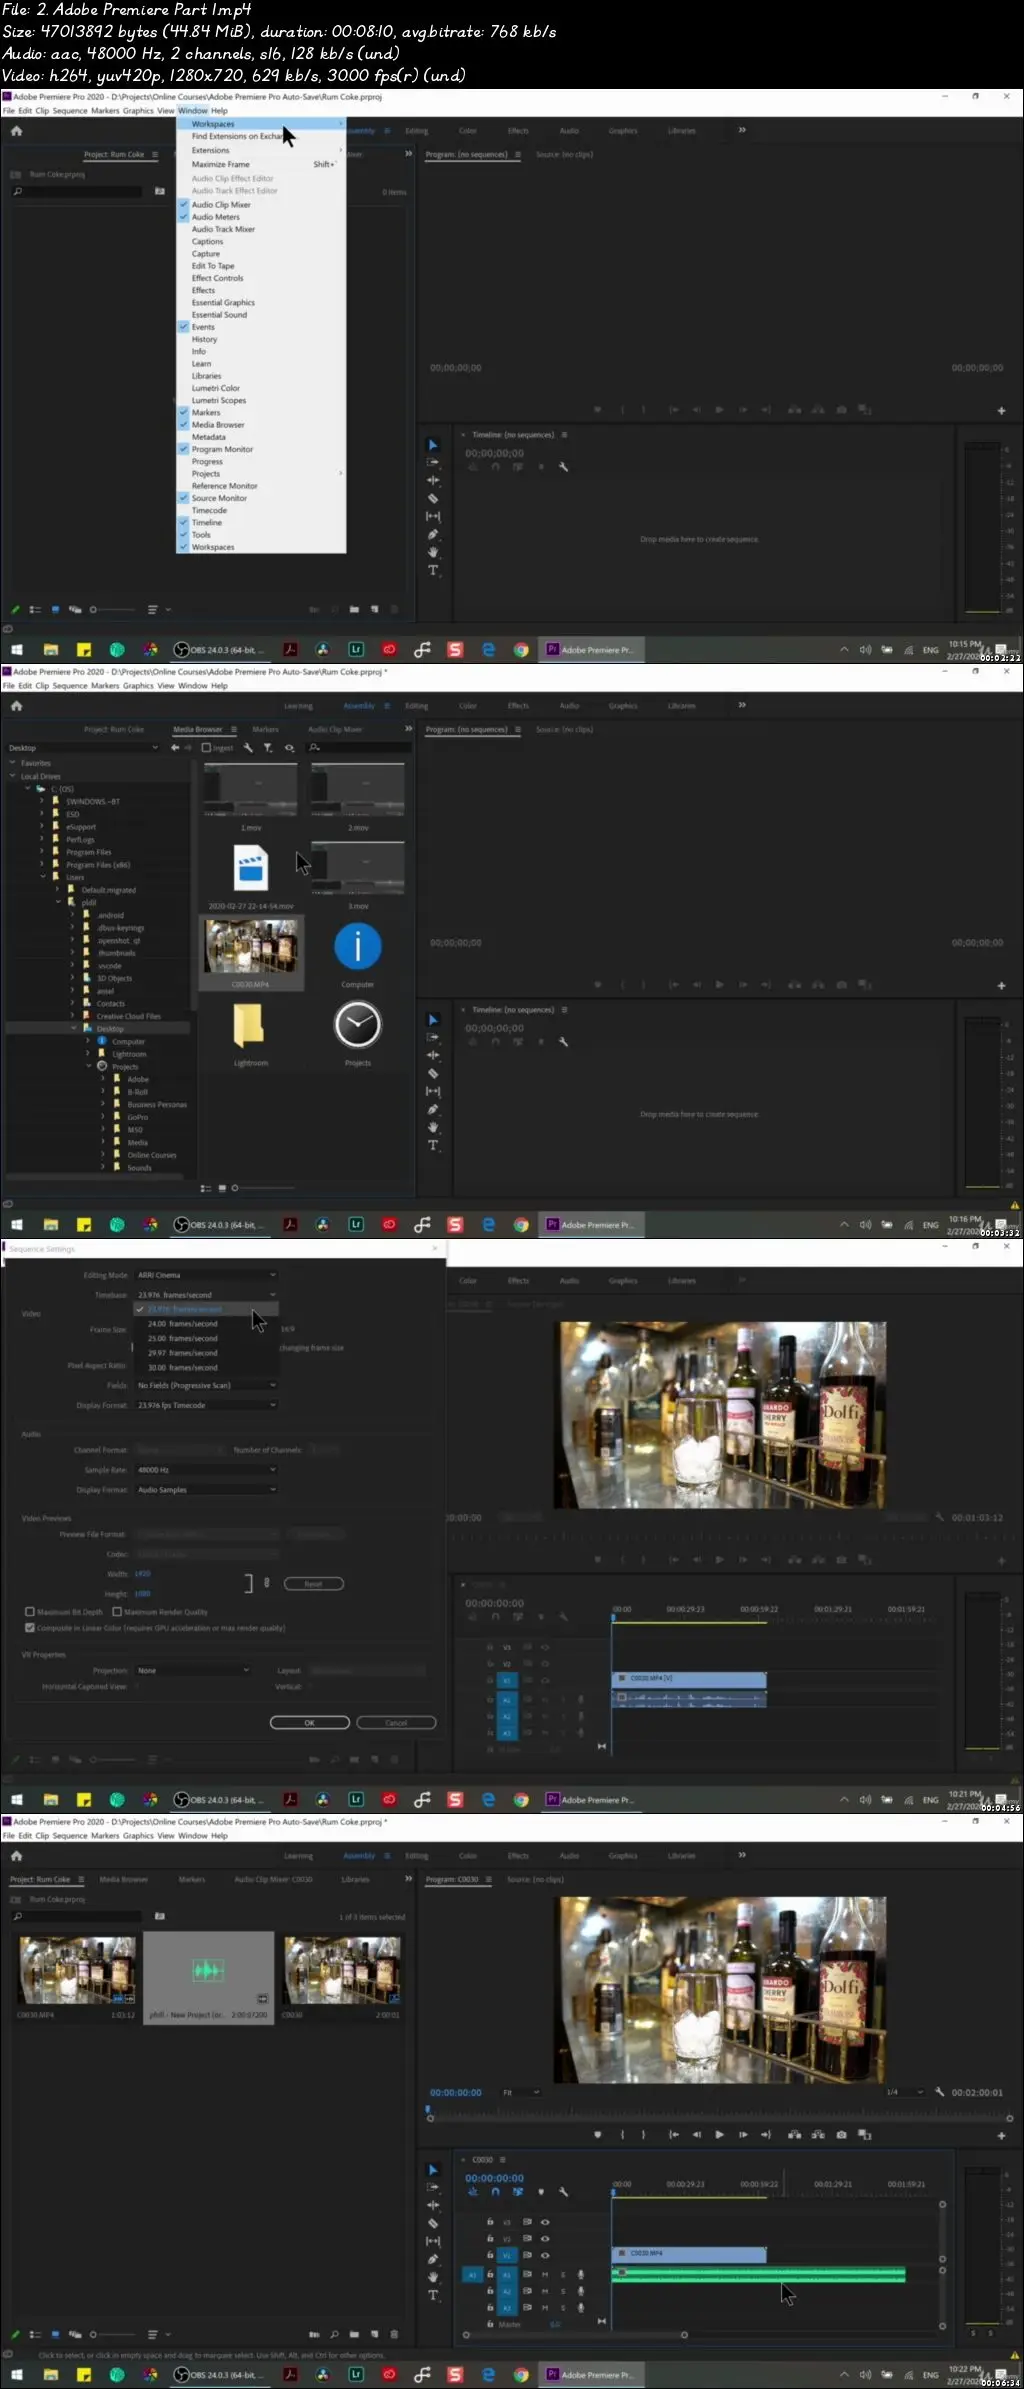Click Export Frame camera under the Program: C0030 monitor
The height and width of the screenshot is (2389, 1024).
click(x=841, y=2134)
